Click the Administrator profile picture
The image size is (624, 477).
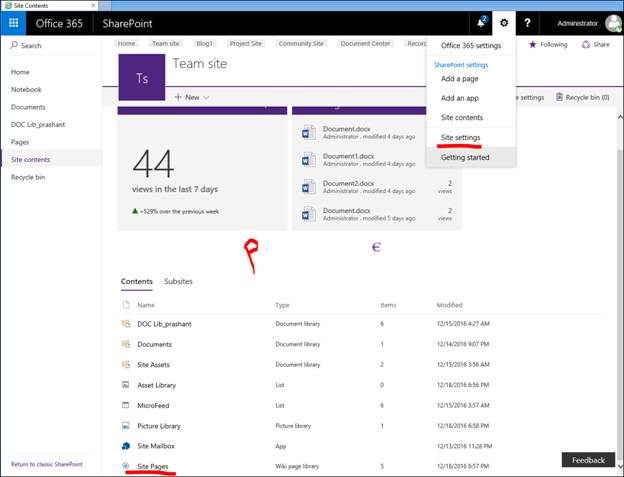pyautogui.click(x=612, y=23)
